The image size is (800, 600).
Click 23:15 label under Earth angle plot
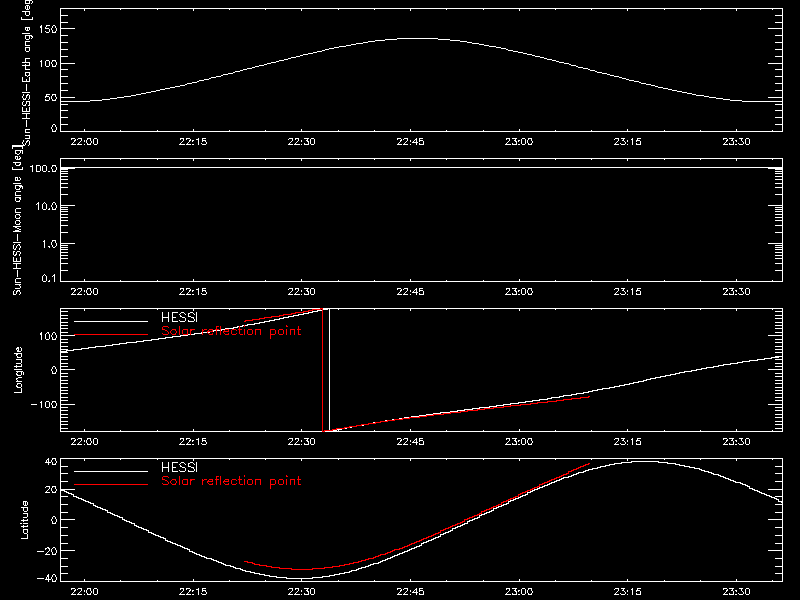click(x=628, y=141)
